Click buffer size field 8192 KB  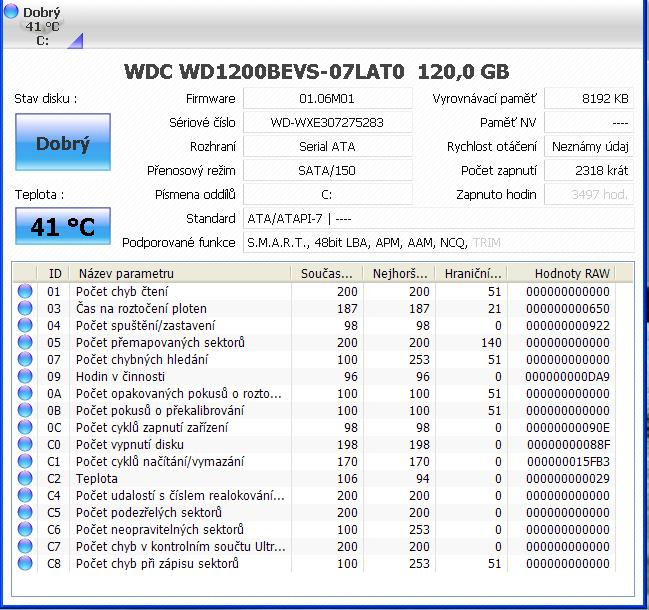point(589,98)
